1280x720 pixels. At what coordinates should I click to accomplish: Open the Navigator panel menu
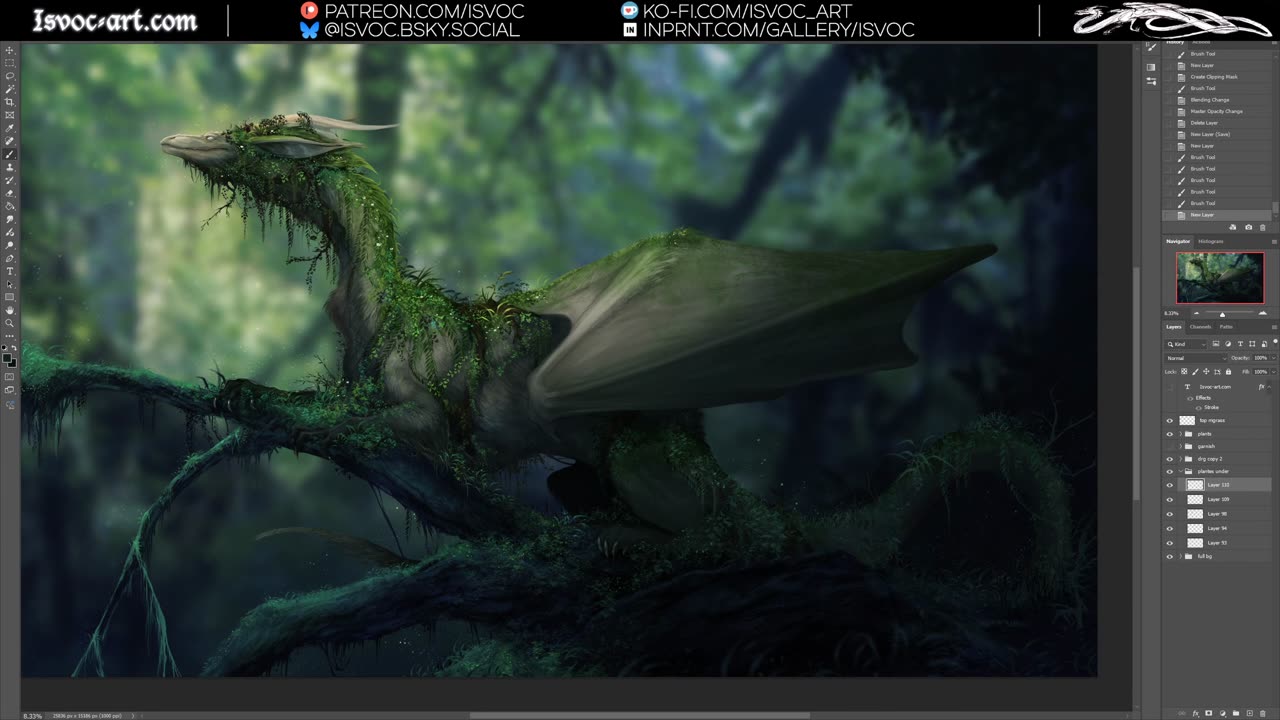coord(1274,242)
